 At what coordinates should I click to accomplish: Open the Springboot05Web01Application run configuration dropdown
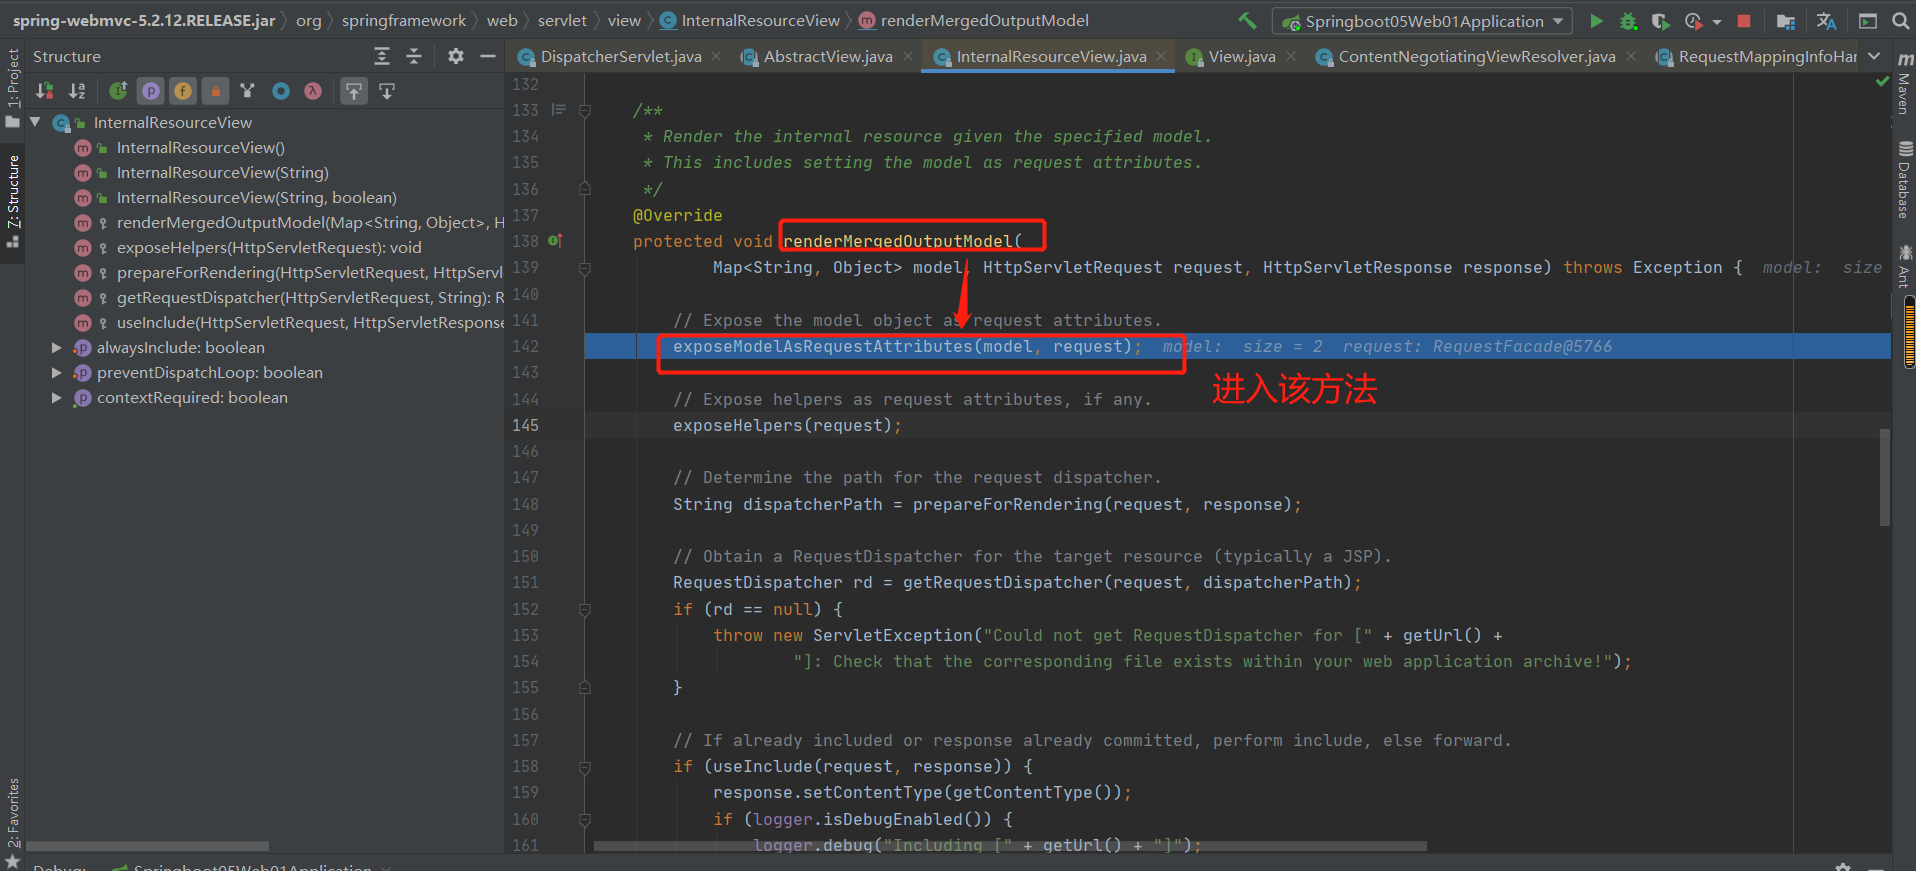pos(1422,21)
